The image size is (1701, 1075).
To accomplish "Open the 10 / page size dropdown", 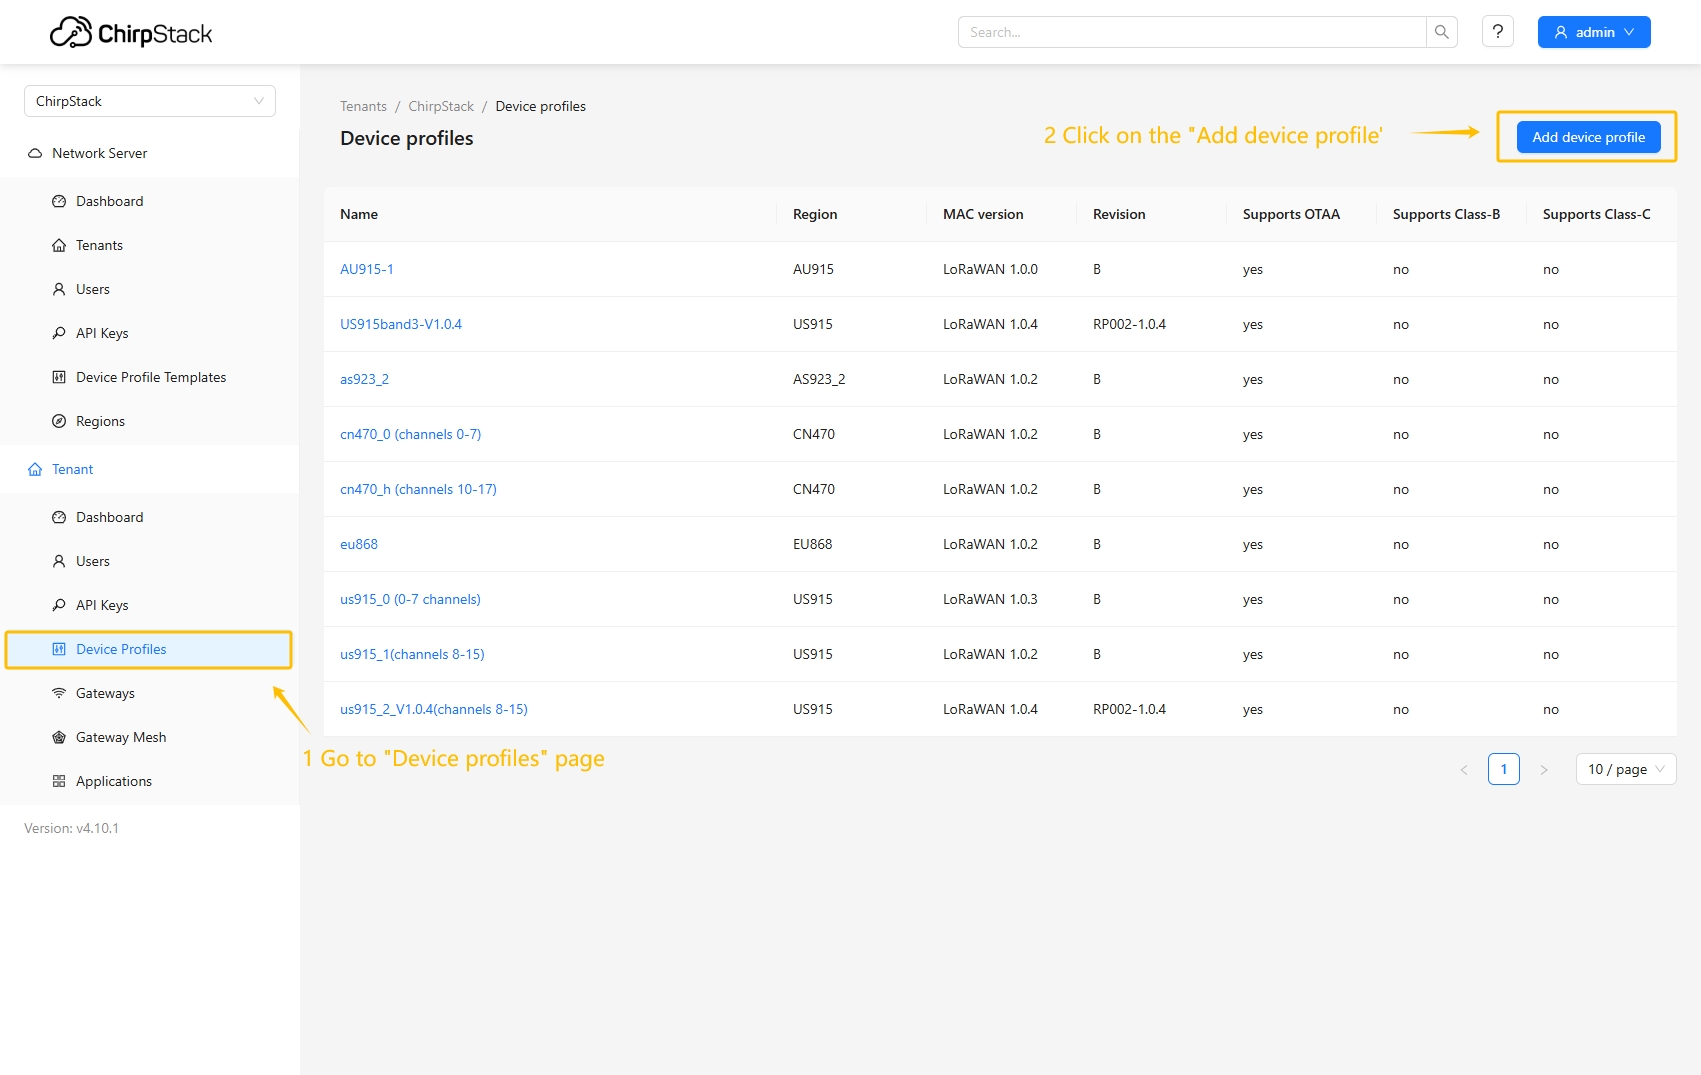I will pyautogui.click(x=1625, y=769).
